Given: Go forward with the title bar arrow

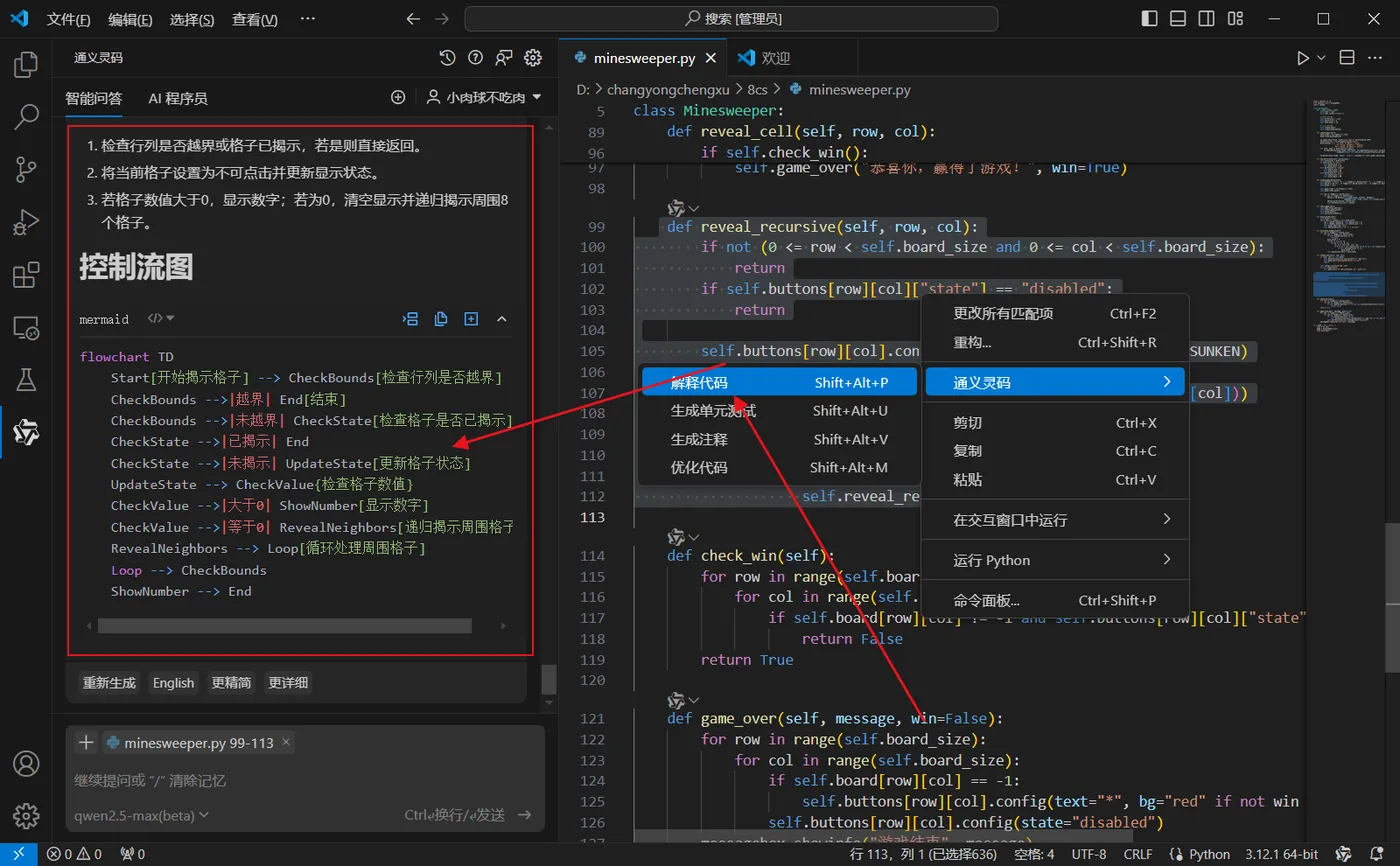Looking at the screenshot, I should (x=443, y=19).
